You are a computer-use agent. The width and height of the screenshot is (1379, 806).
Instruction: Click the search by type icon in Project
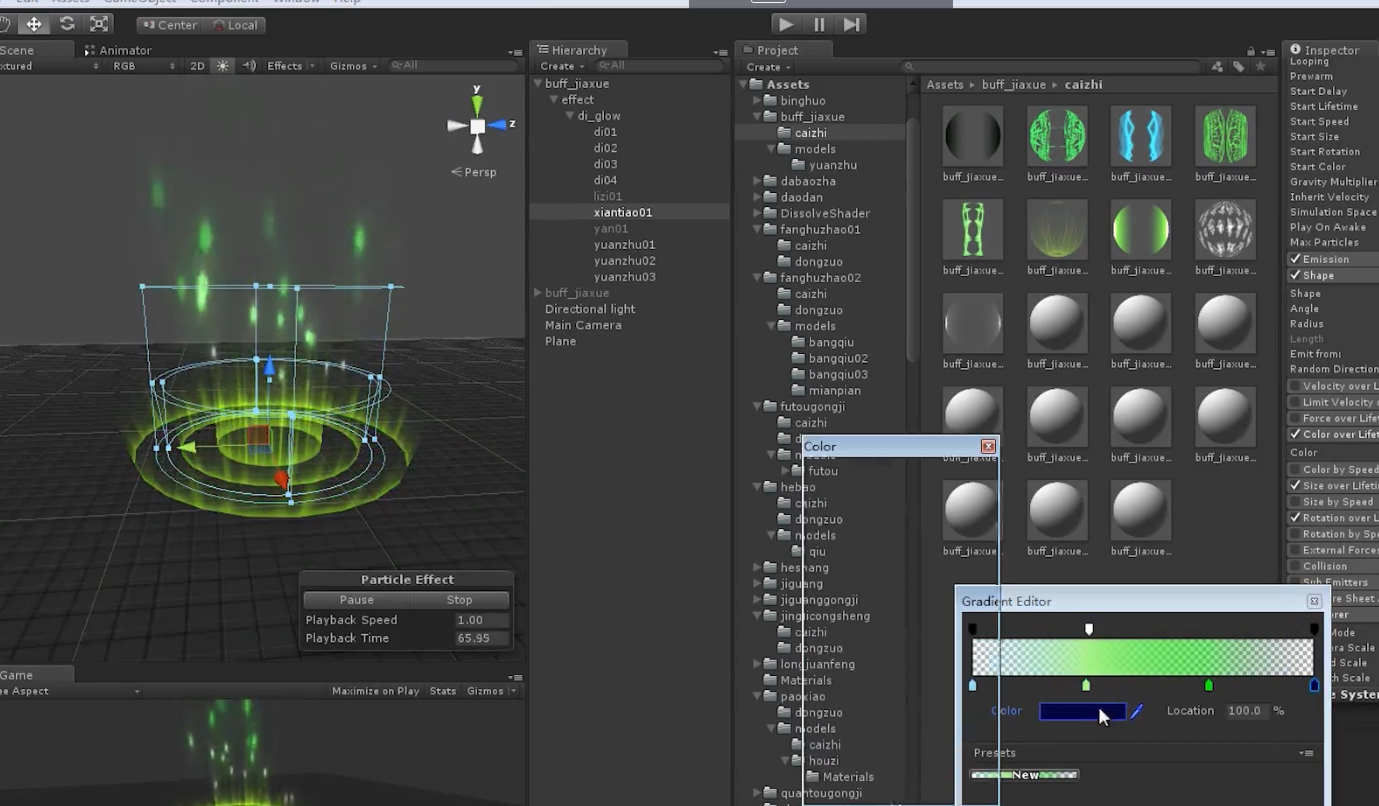click(1217, 67)
